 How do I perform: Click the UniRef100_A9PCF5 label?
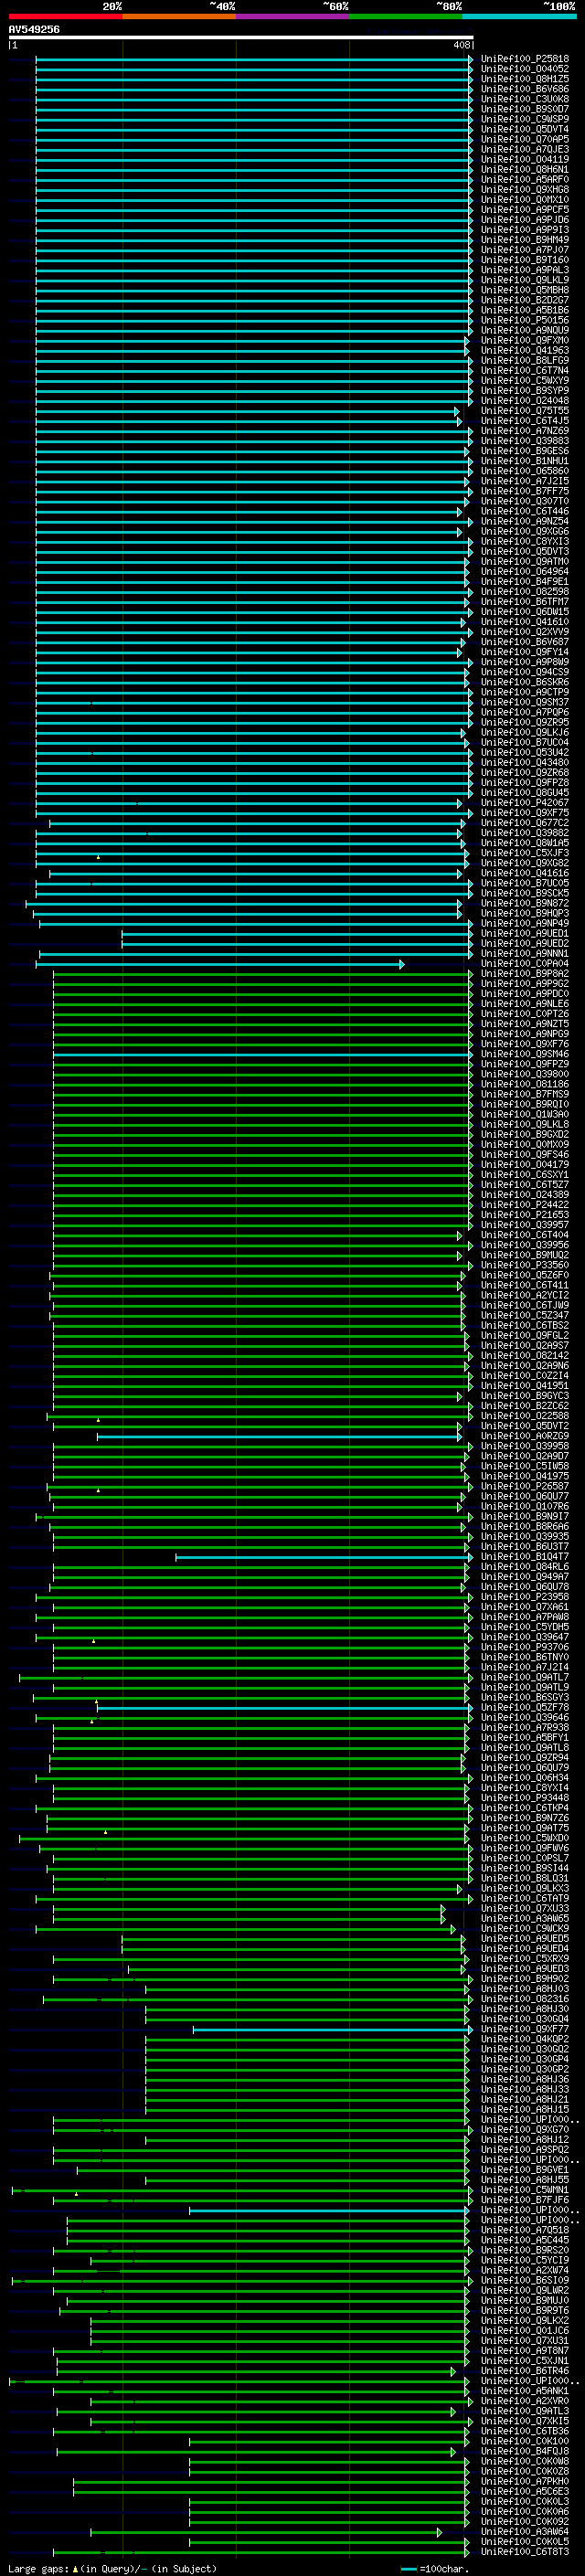click(x=524, y=210)
